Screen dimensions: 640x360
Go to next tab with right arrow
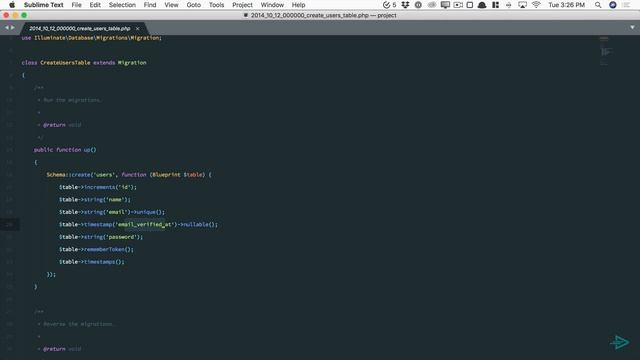tap(13, 27)
